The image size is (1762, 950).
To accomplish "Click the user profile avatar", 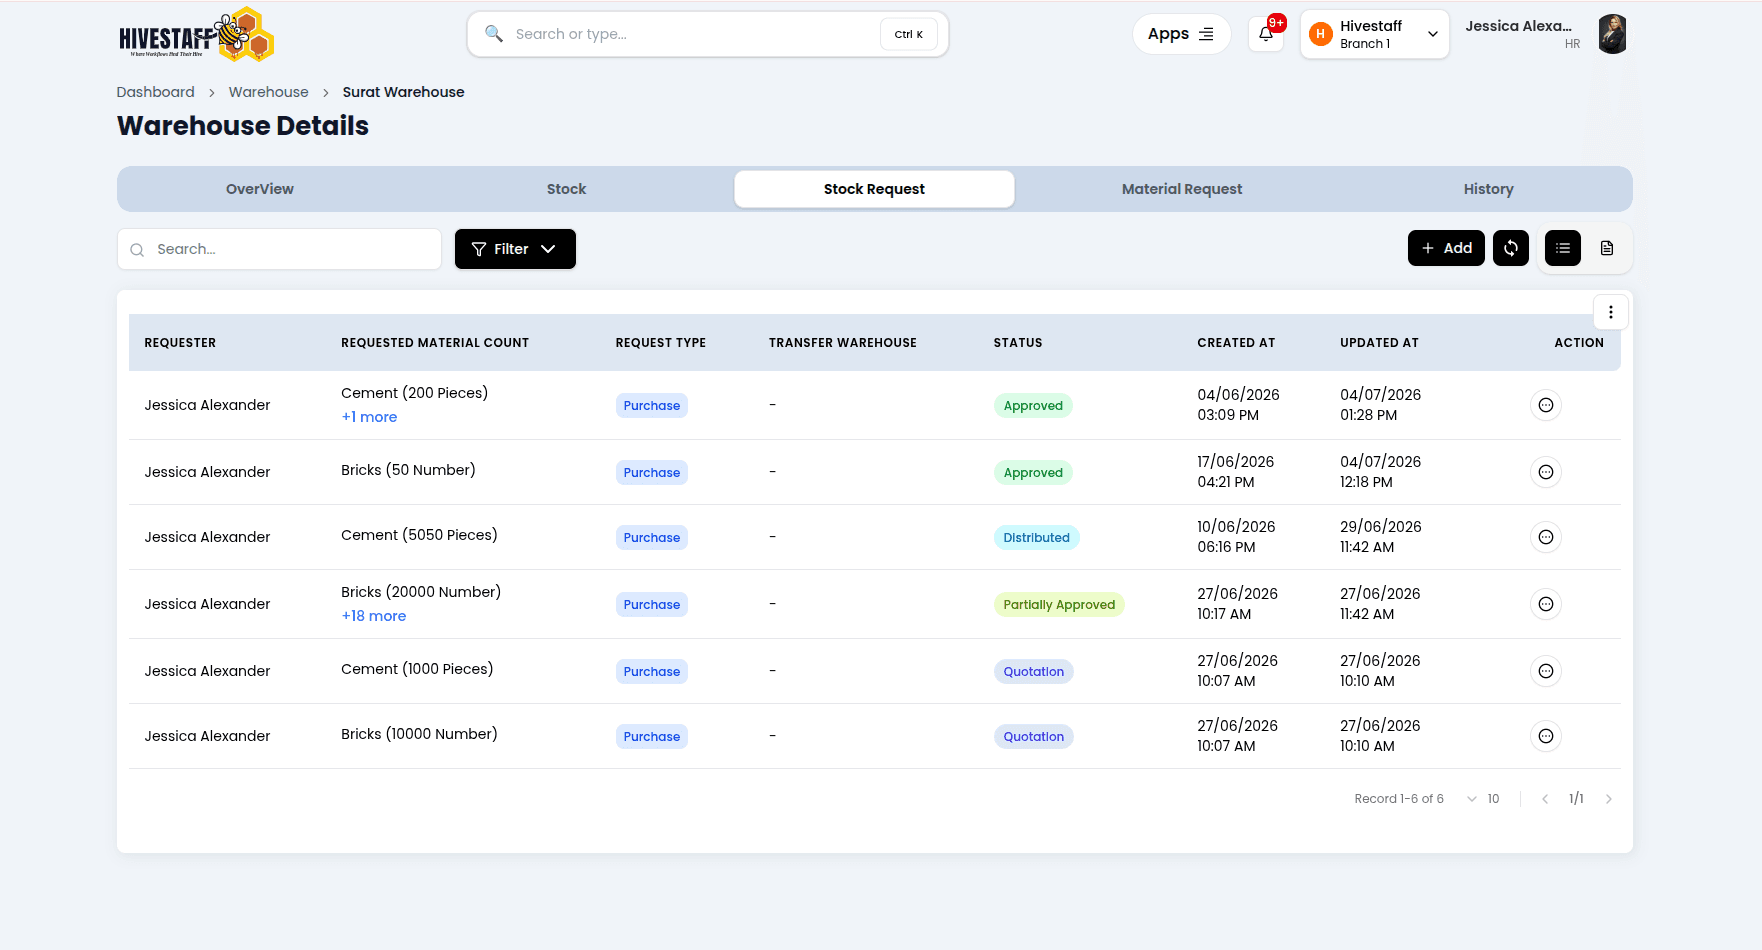I will [1612, 34].
